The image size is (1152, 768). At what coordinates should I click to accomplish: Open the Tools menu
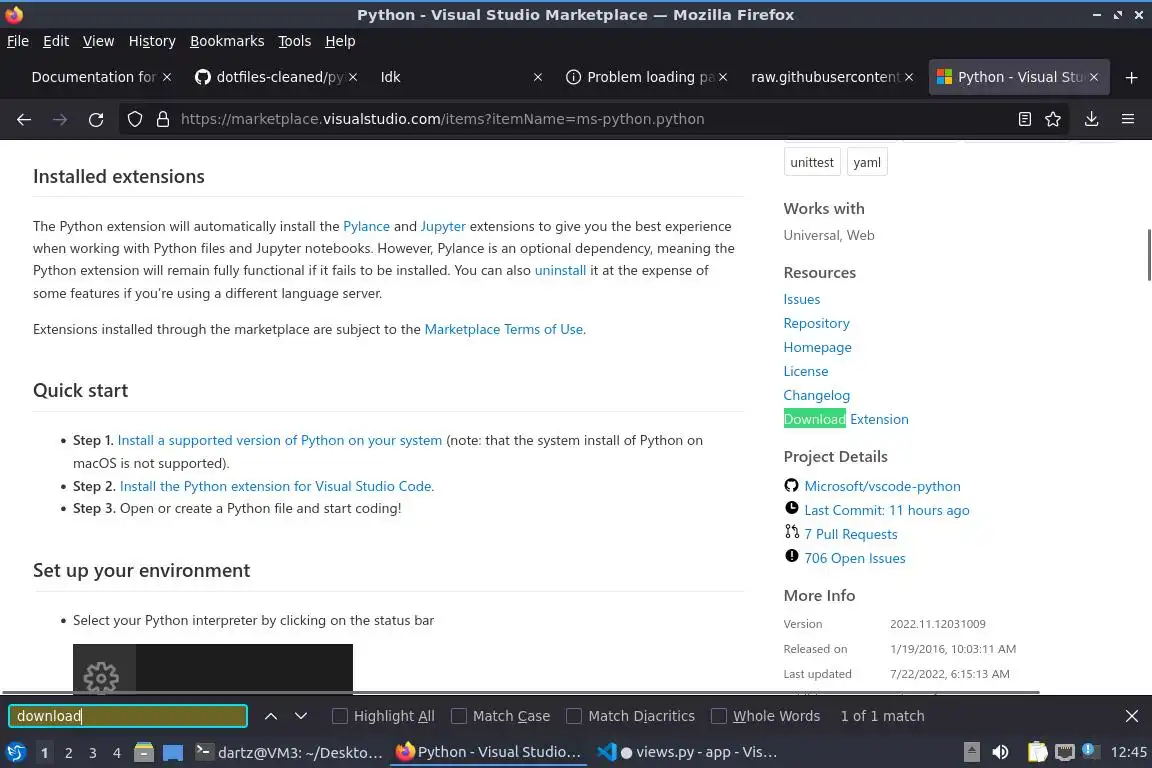tap(295, 41)
